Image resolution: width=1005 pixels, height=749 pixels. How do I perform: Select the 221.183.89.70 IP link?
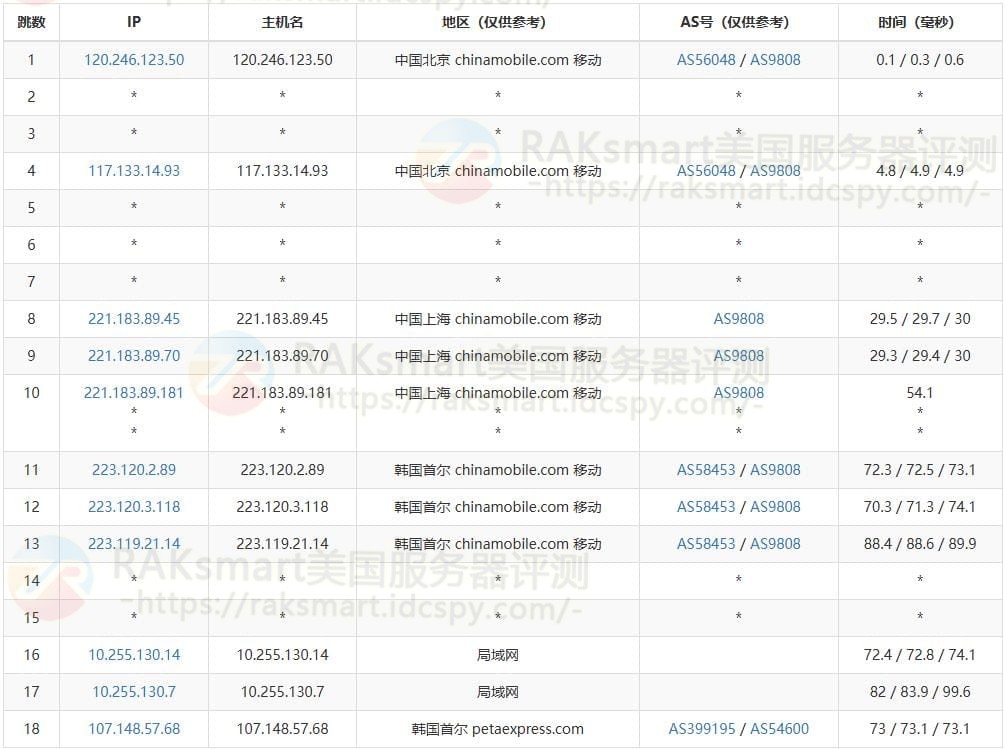click(x=134, y=356)
